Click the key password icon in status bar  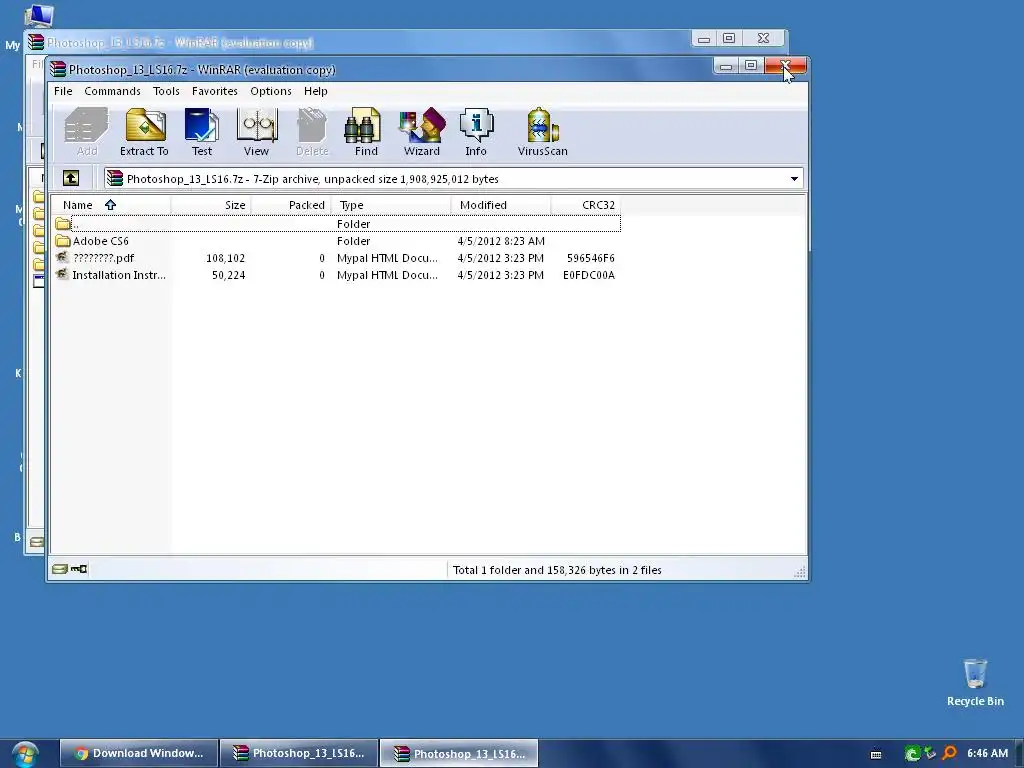(x=79, y=569)
